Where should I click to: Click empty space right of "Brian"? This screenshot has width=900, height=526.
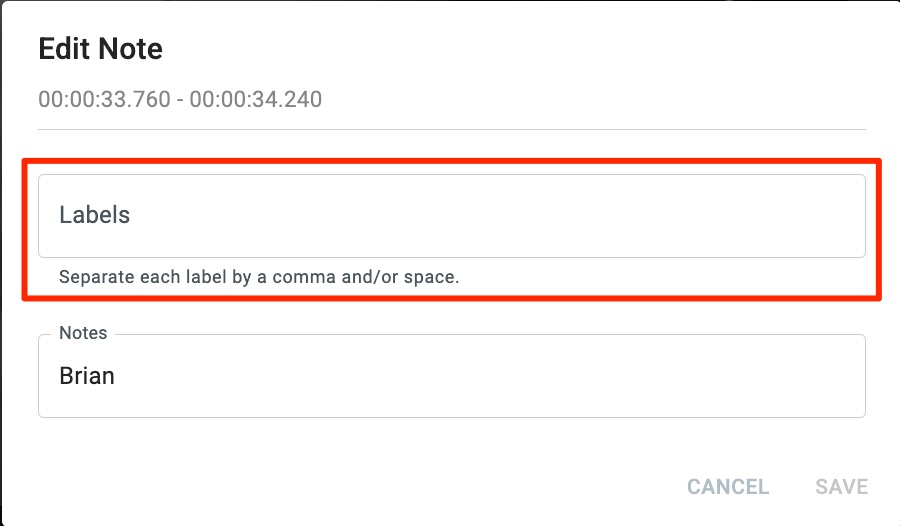500,377
